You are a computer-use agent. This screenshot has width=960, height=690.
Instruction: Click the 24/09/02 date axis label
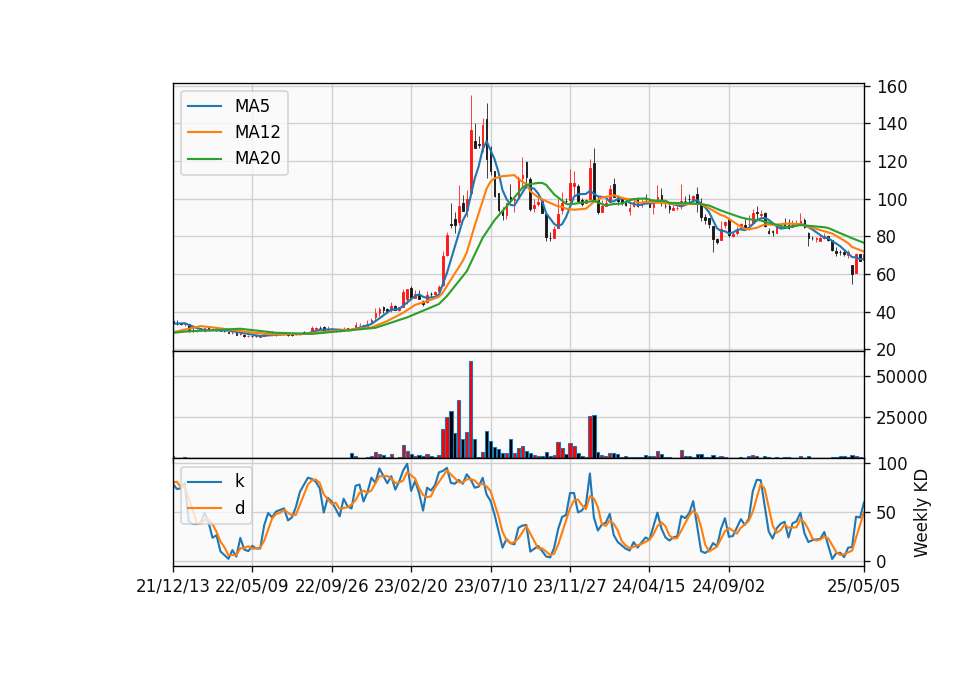[729, 586]
